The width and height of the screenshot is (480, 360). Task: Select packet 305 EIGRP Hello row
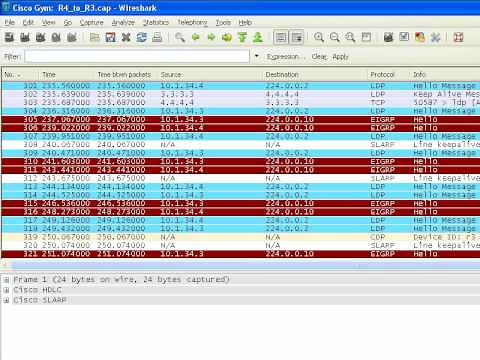[x=241, y=119]
